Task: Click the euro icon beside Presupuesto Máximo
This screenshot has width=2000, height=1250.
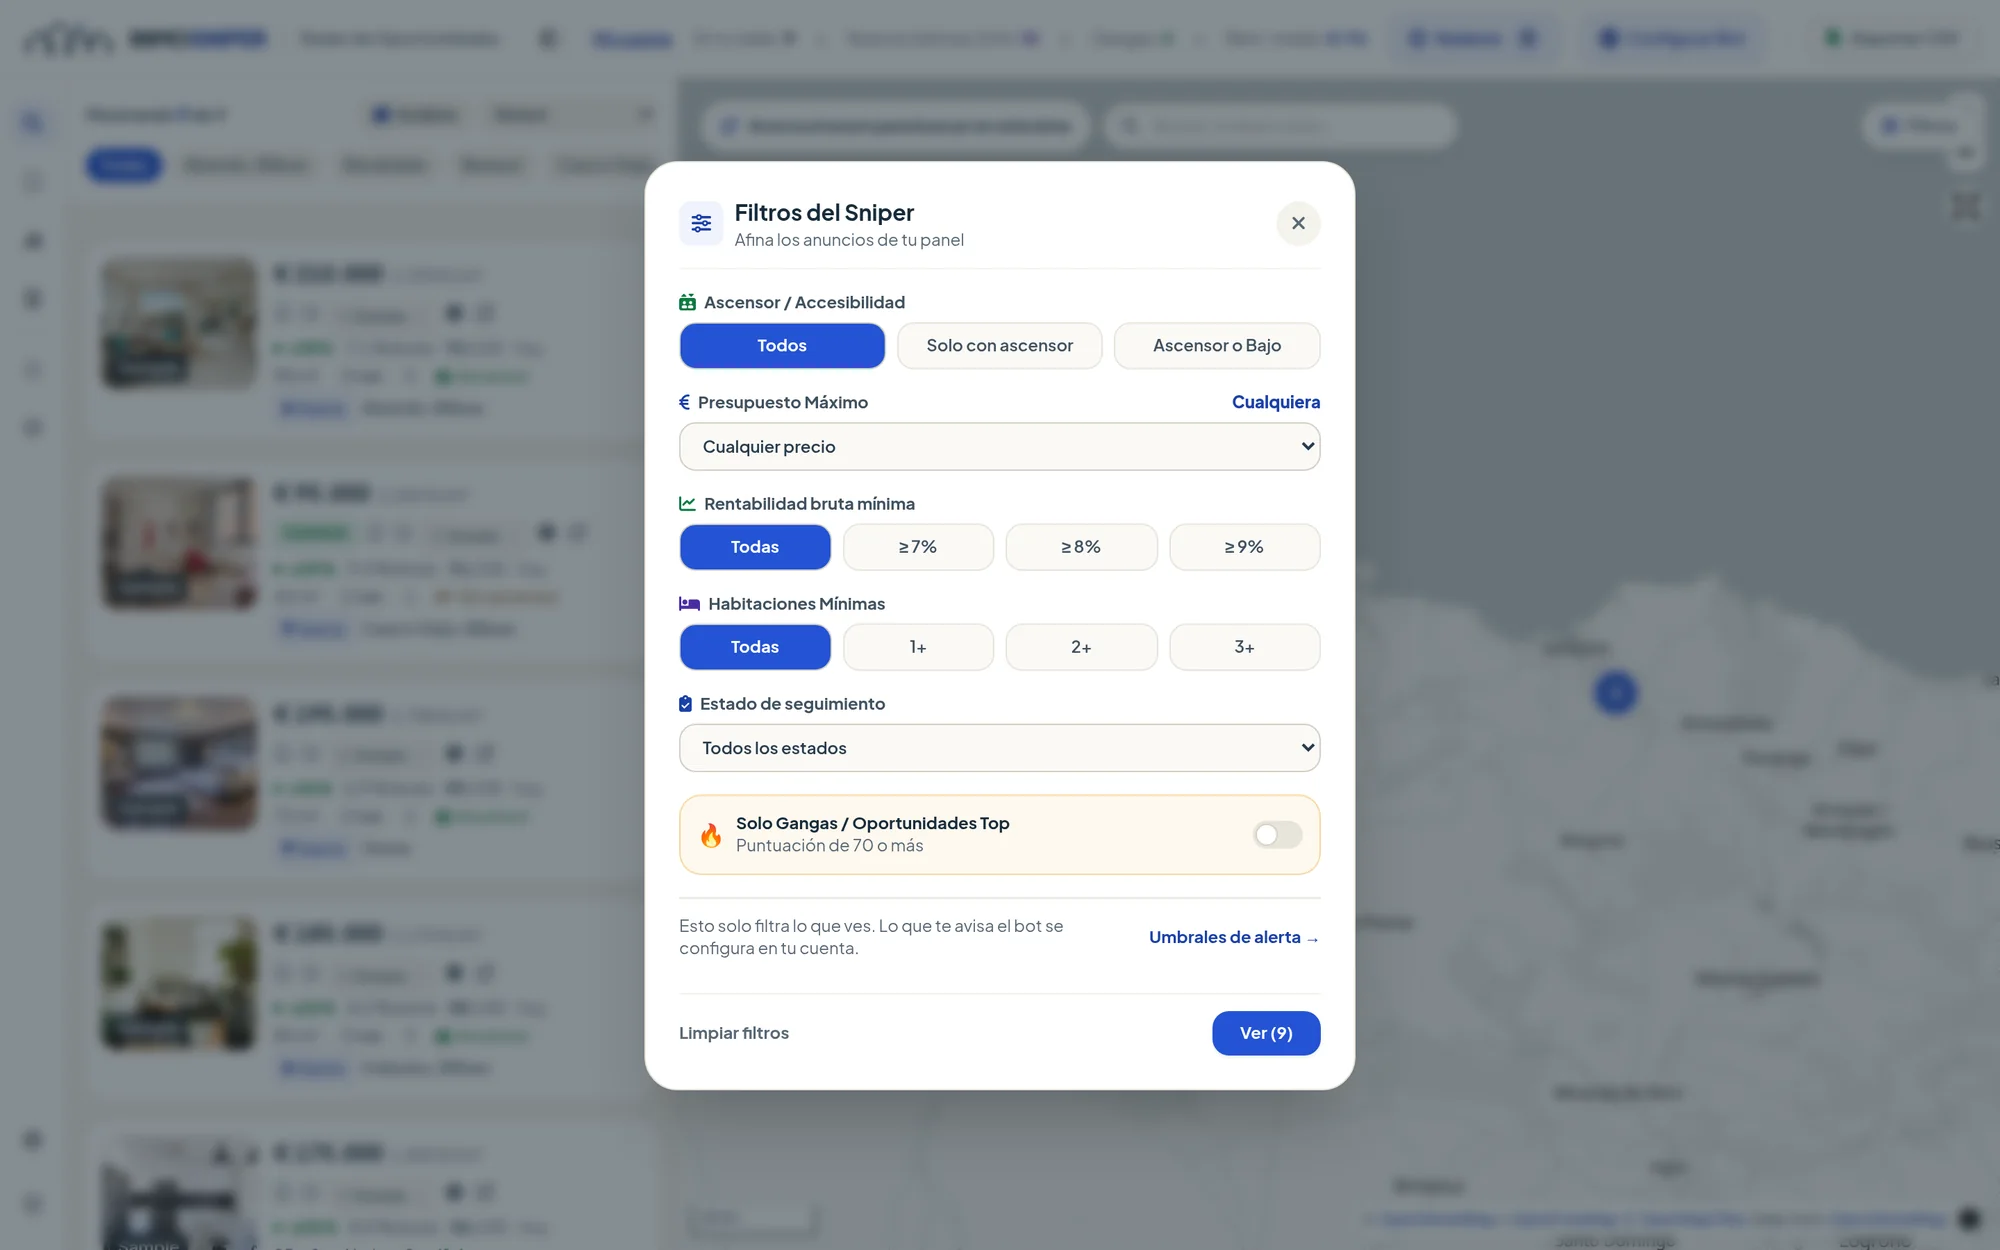Action: (x=684, y=402)
